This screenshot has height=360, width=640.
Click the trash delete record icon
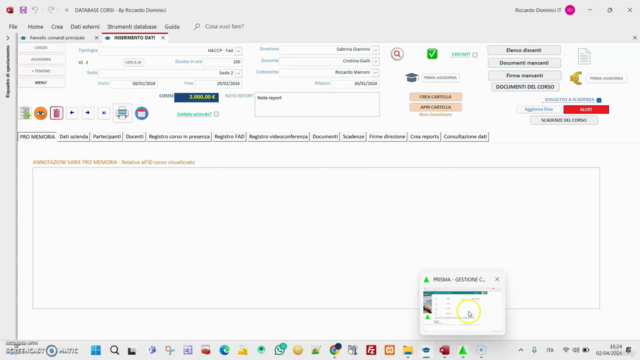[56, 113]
